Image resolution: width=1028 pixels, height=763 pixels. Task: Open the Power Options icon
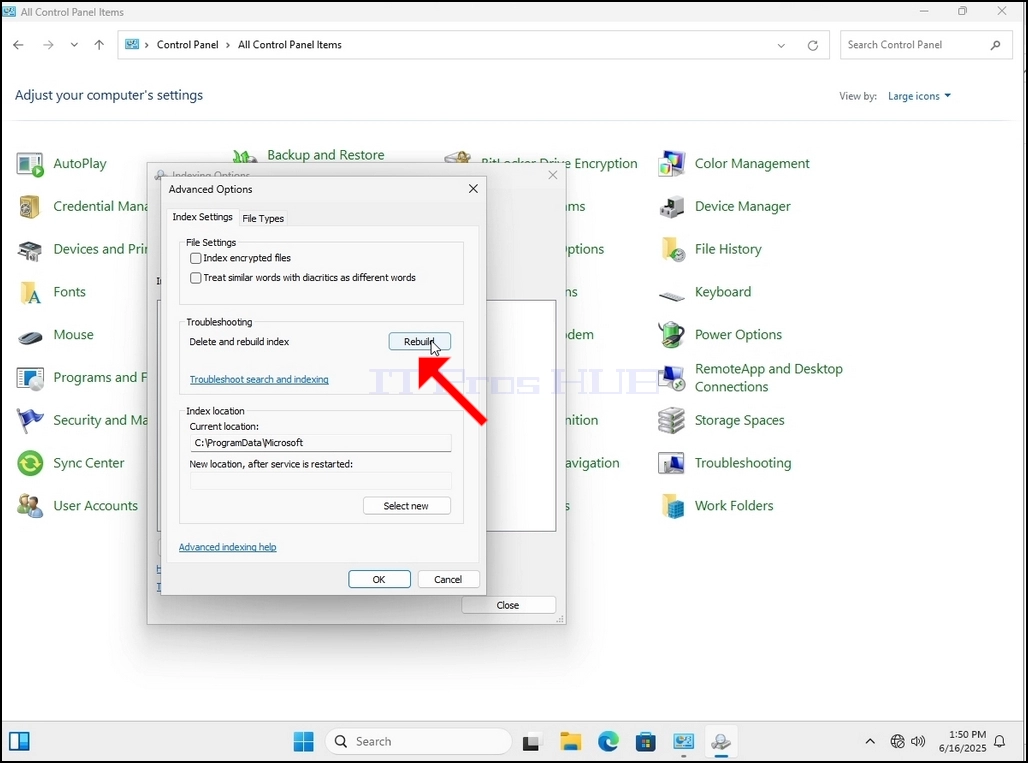[x=671, y=335]
